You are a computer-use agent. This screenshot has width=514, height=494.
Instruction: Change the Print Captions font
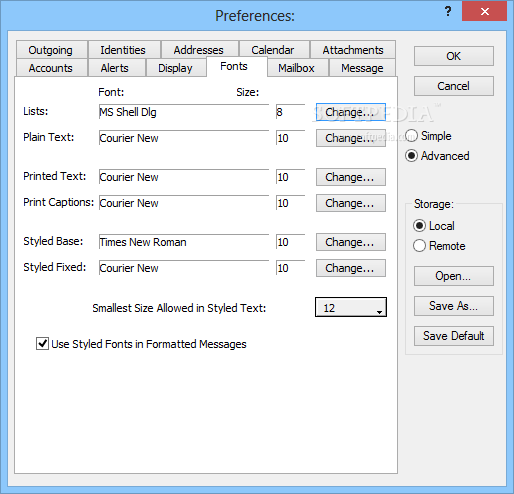click(351, 203)
